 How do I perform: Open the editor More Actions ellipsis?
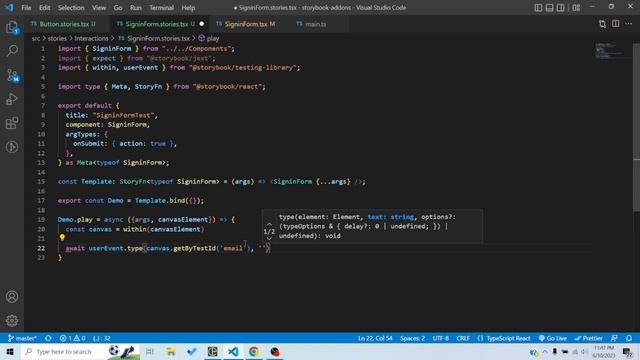pyautogui.click(x=629, y=24)
